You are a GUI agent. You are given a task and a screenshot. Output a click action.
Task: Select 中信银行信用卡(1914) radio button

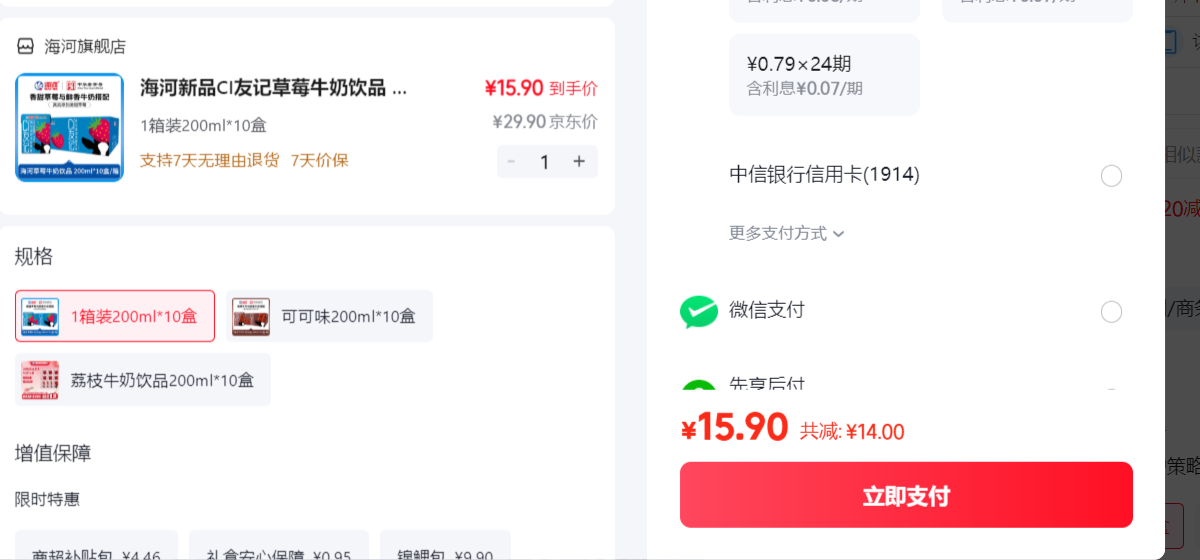(1111, 176)
